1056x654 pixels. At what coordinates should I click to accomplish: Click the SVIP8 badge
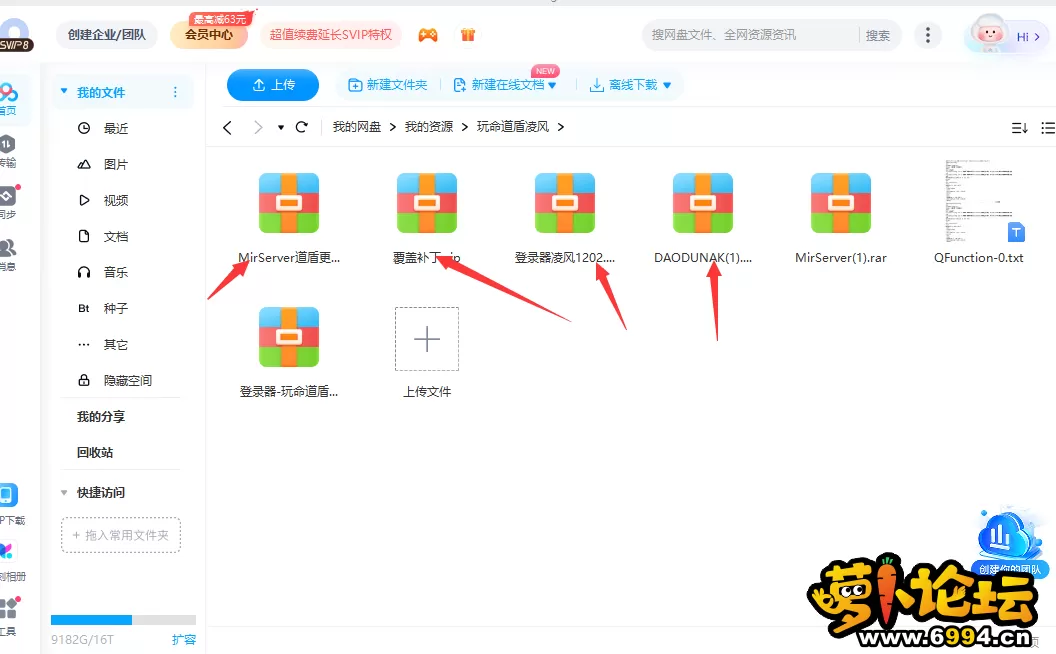pos(16,45)
